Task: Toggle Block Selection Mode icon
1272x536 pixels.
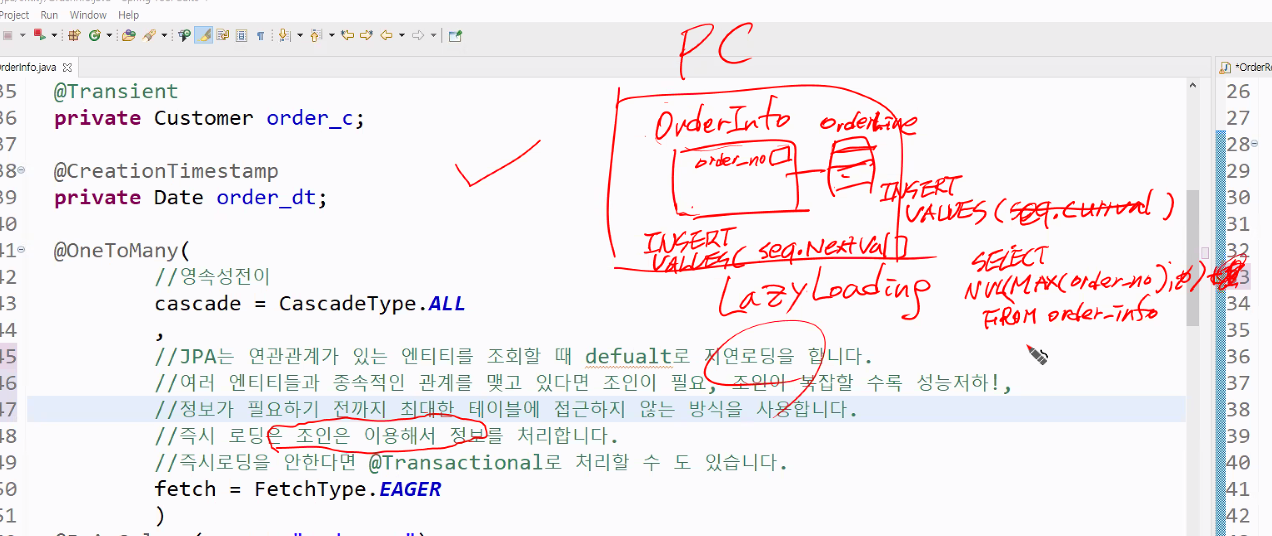Action: 241,35
